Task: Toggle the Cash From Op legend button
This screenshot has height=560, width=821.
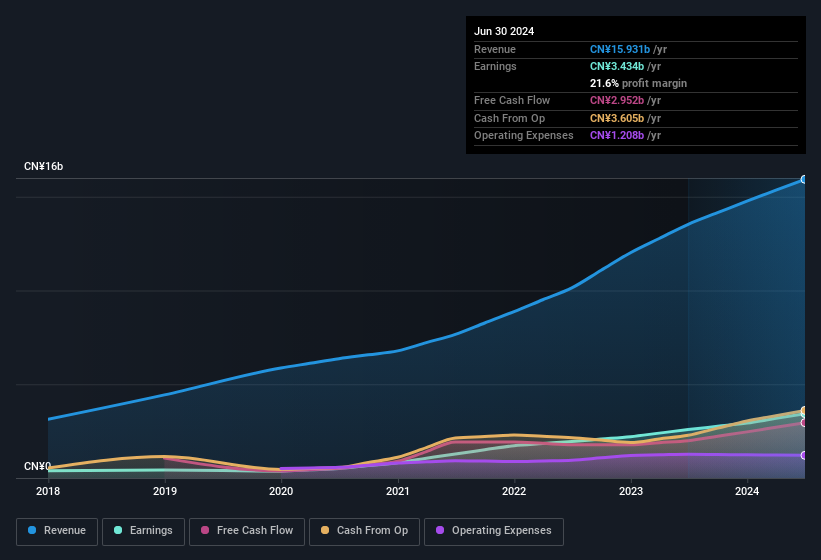Action: point(364,531)
